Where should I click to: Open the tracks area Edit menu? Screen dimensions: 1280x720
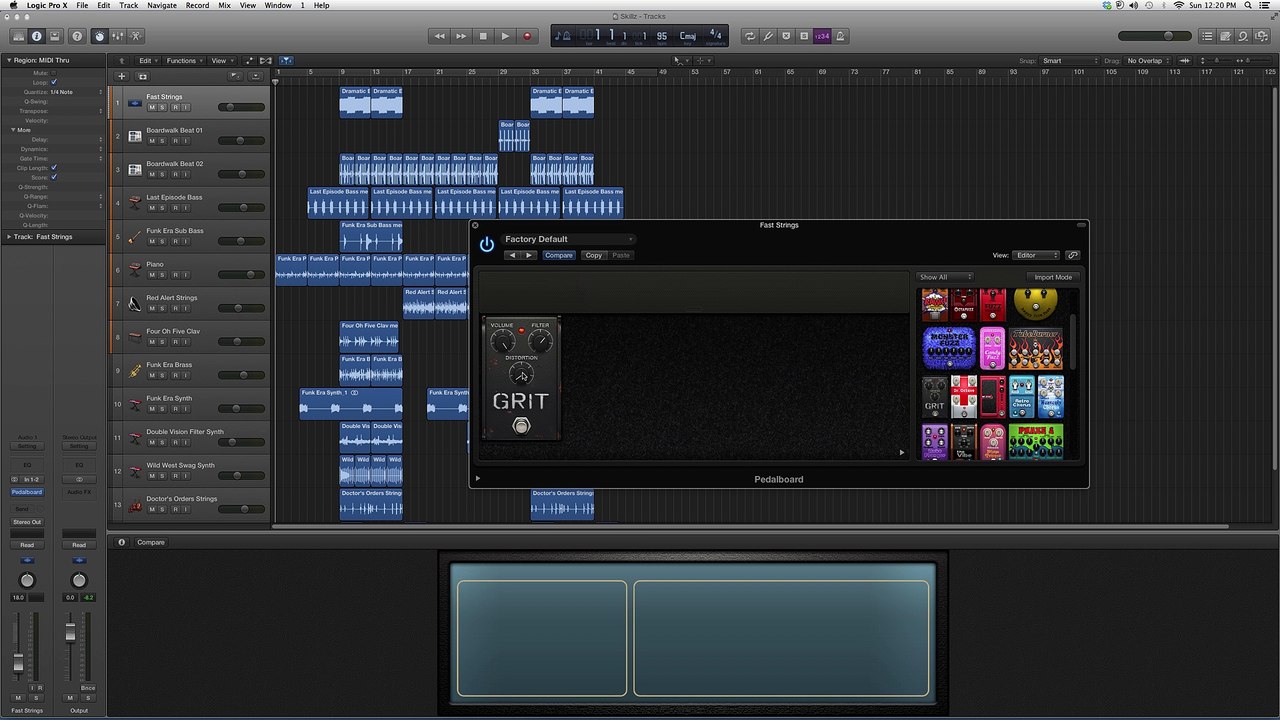[x=148, y=61]
